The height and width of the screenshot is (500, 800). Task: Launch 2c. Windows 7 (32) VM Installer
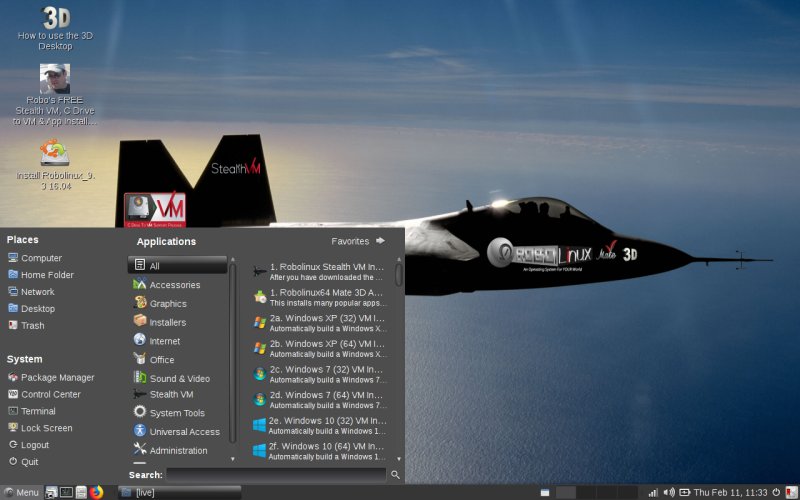pyautogui.click(x=320, y=374)
